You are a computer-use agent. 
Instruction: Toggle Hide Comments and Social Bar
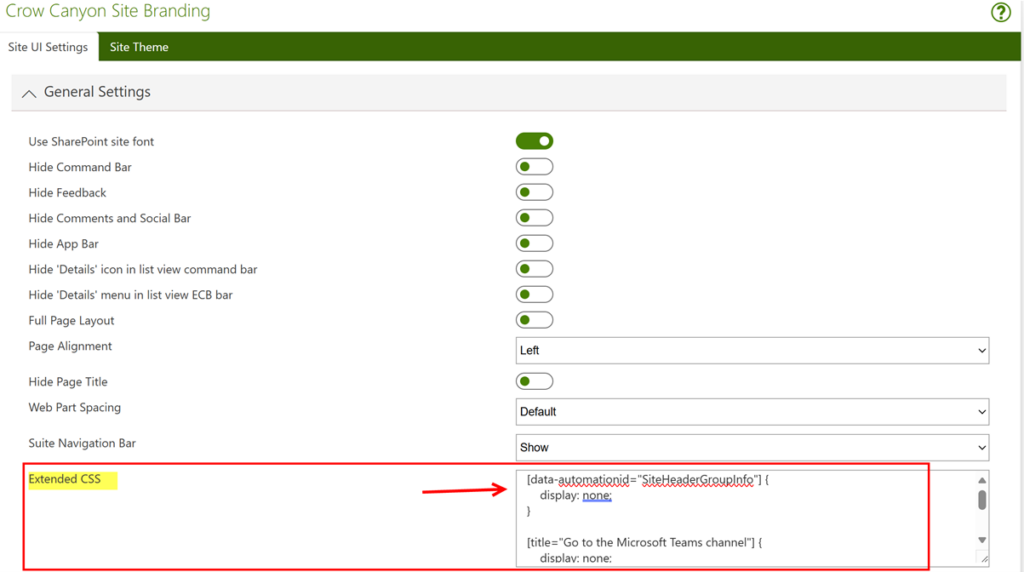pyautogui.click(x=534, y=217)
